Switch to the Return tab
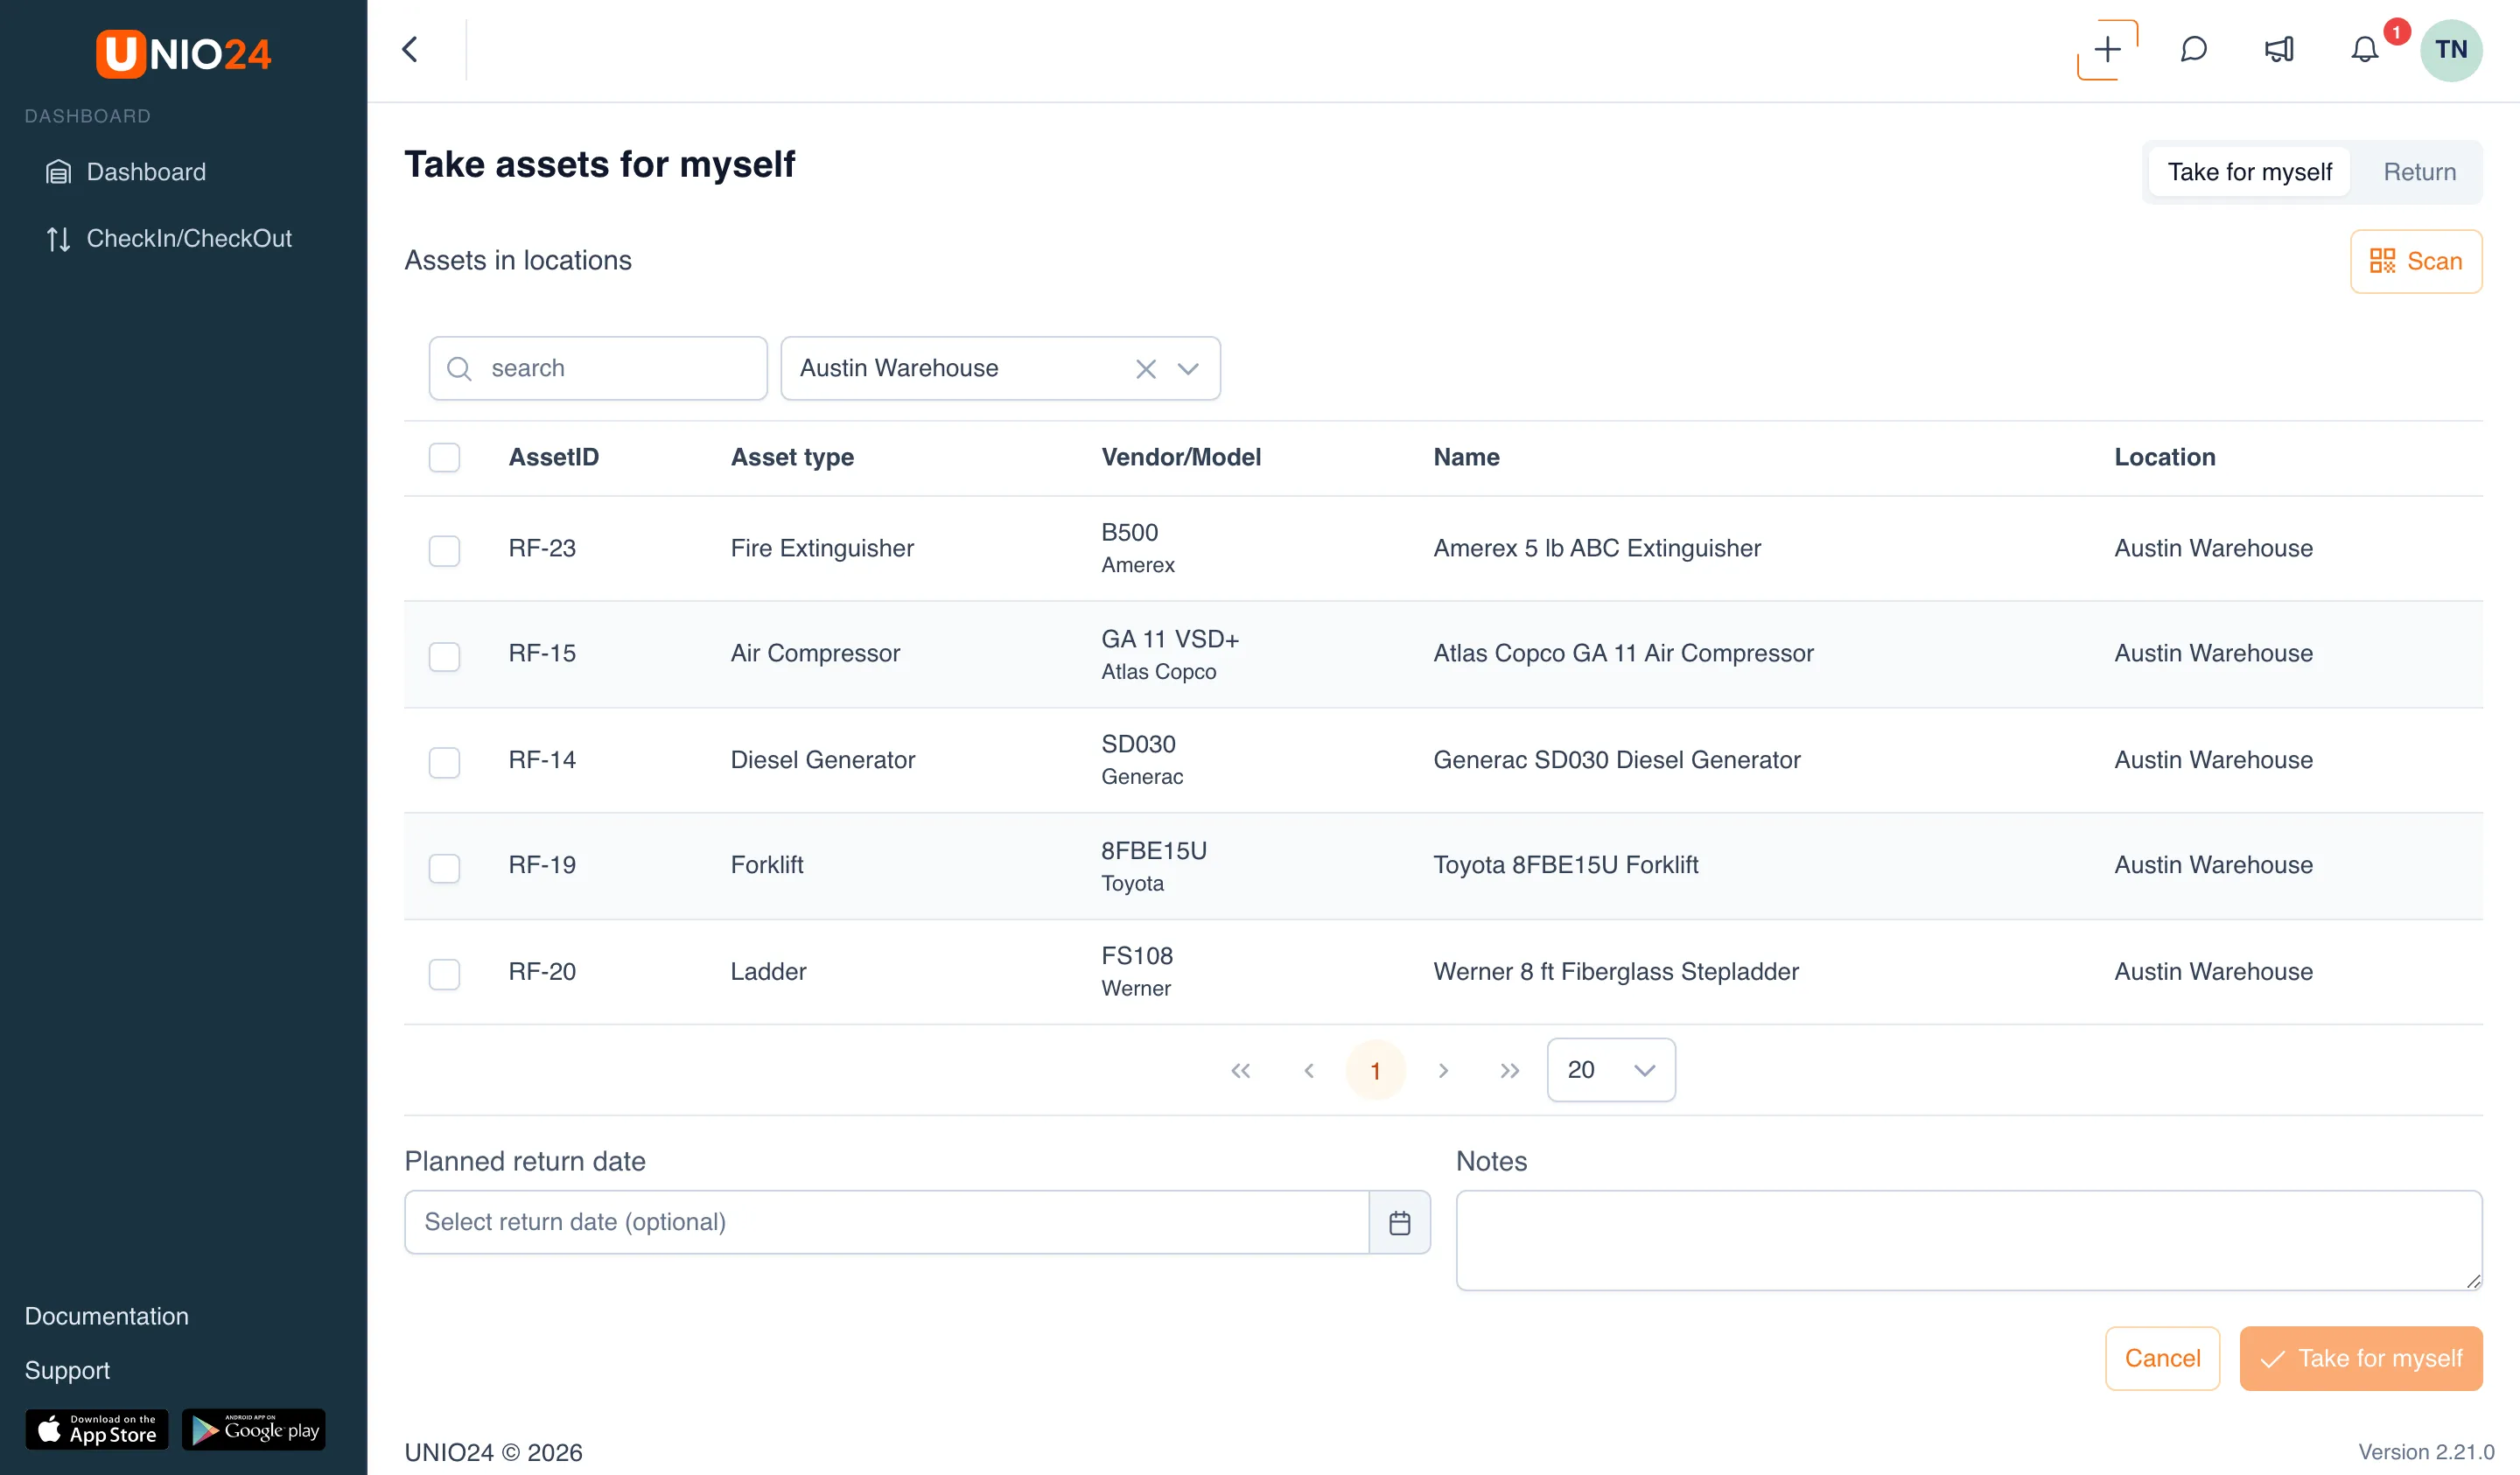The width and height of the screenshot is (2520, 1475). pyautogui.click(x=2419, y=172)
